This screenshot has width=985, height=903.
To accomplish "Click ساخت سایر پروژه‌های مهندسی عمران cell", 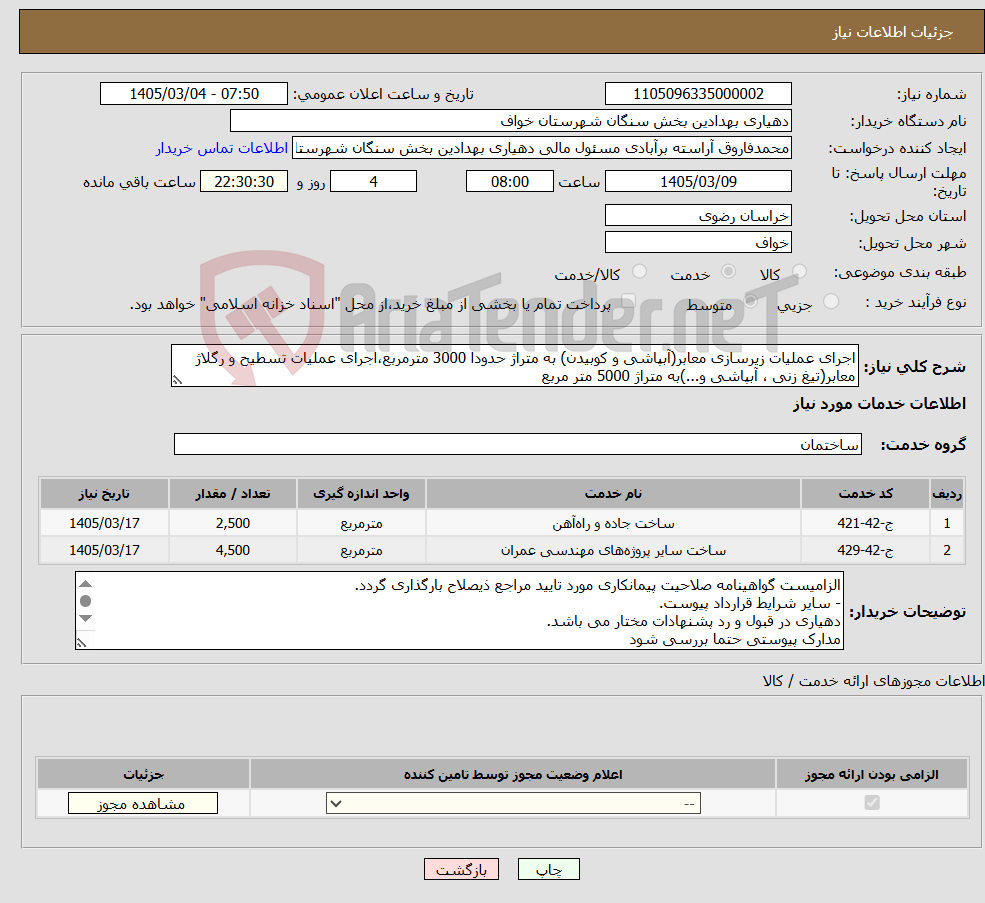I will (x=613, y=550).
